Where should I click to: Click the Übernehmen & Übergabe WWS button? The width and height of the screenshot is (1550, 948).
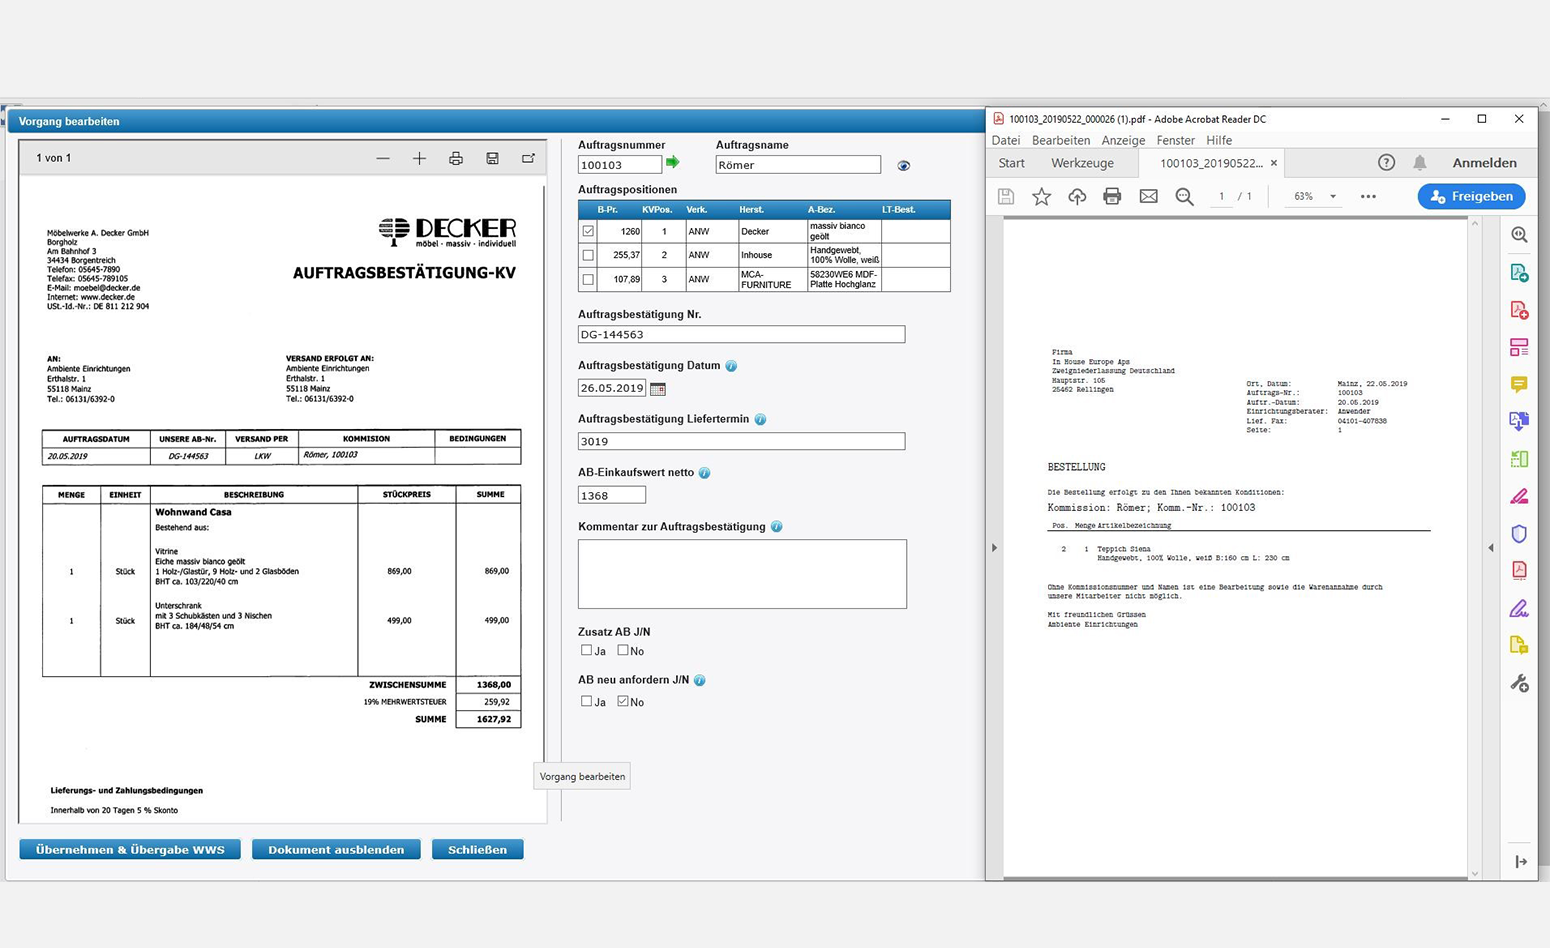130,850
